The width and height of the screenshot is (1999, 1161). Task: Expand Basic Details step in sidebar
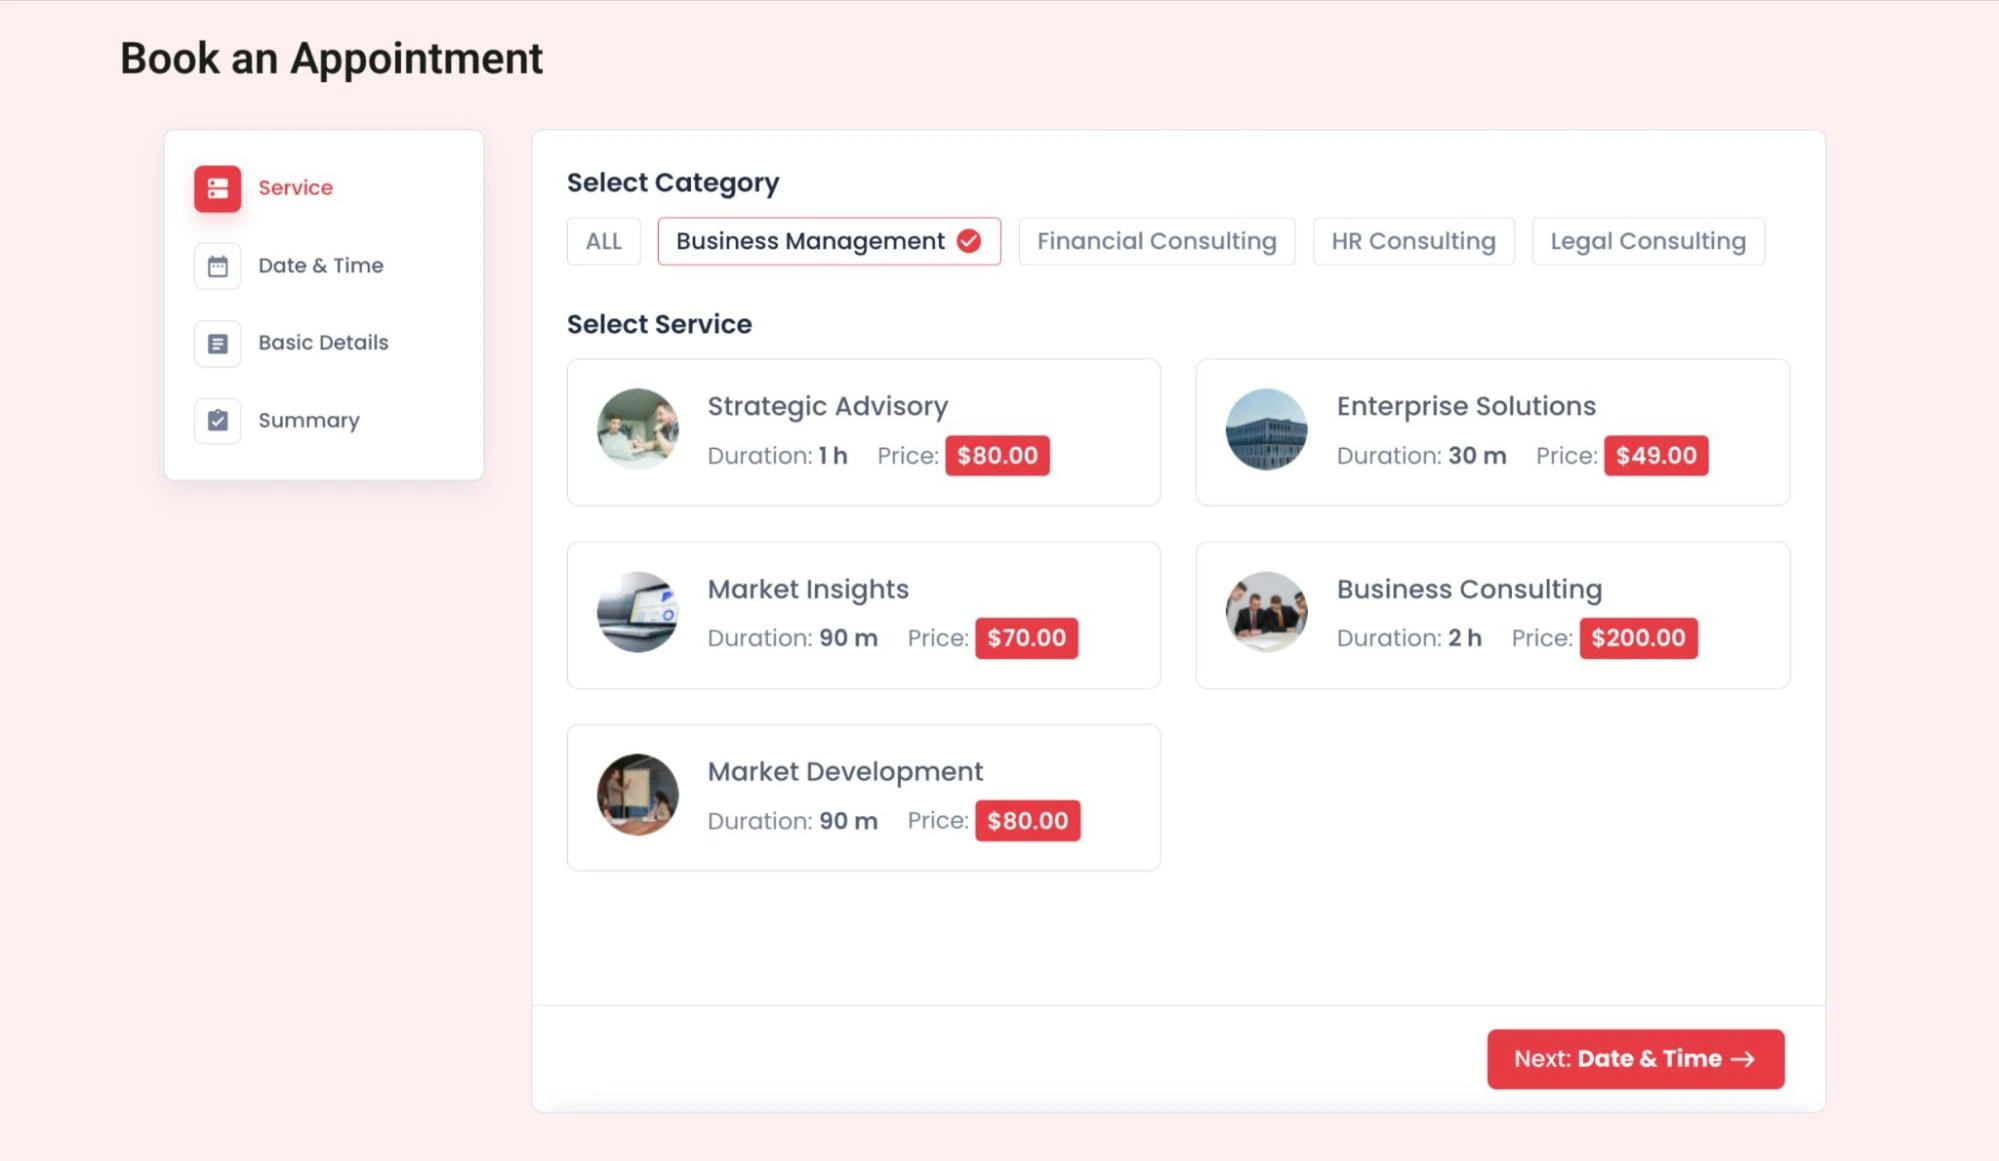pos(322,341)
